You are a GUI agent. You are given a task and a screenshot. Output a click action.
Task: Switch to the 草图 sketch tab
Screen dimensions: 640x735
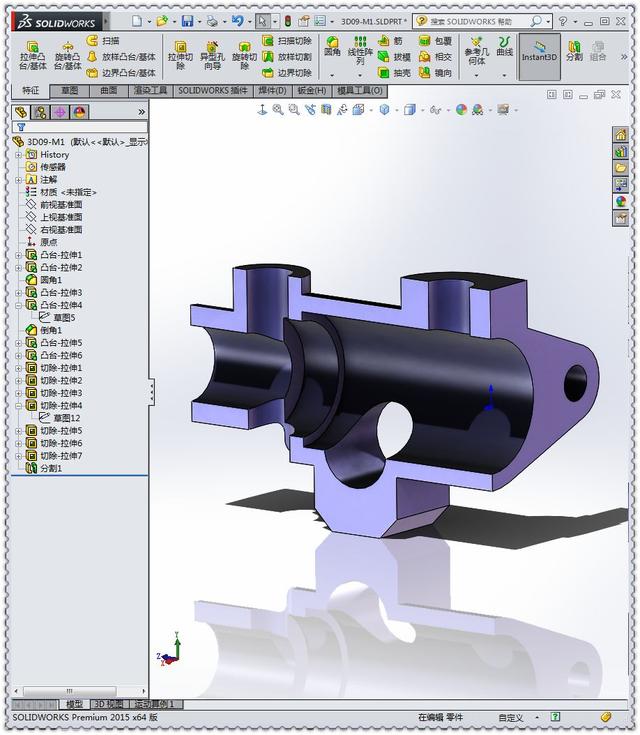(x=69, y=90)
